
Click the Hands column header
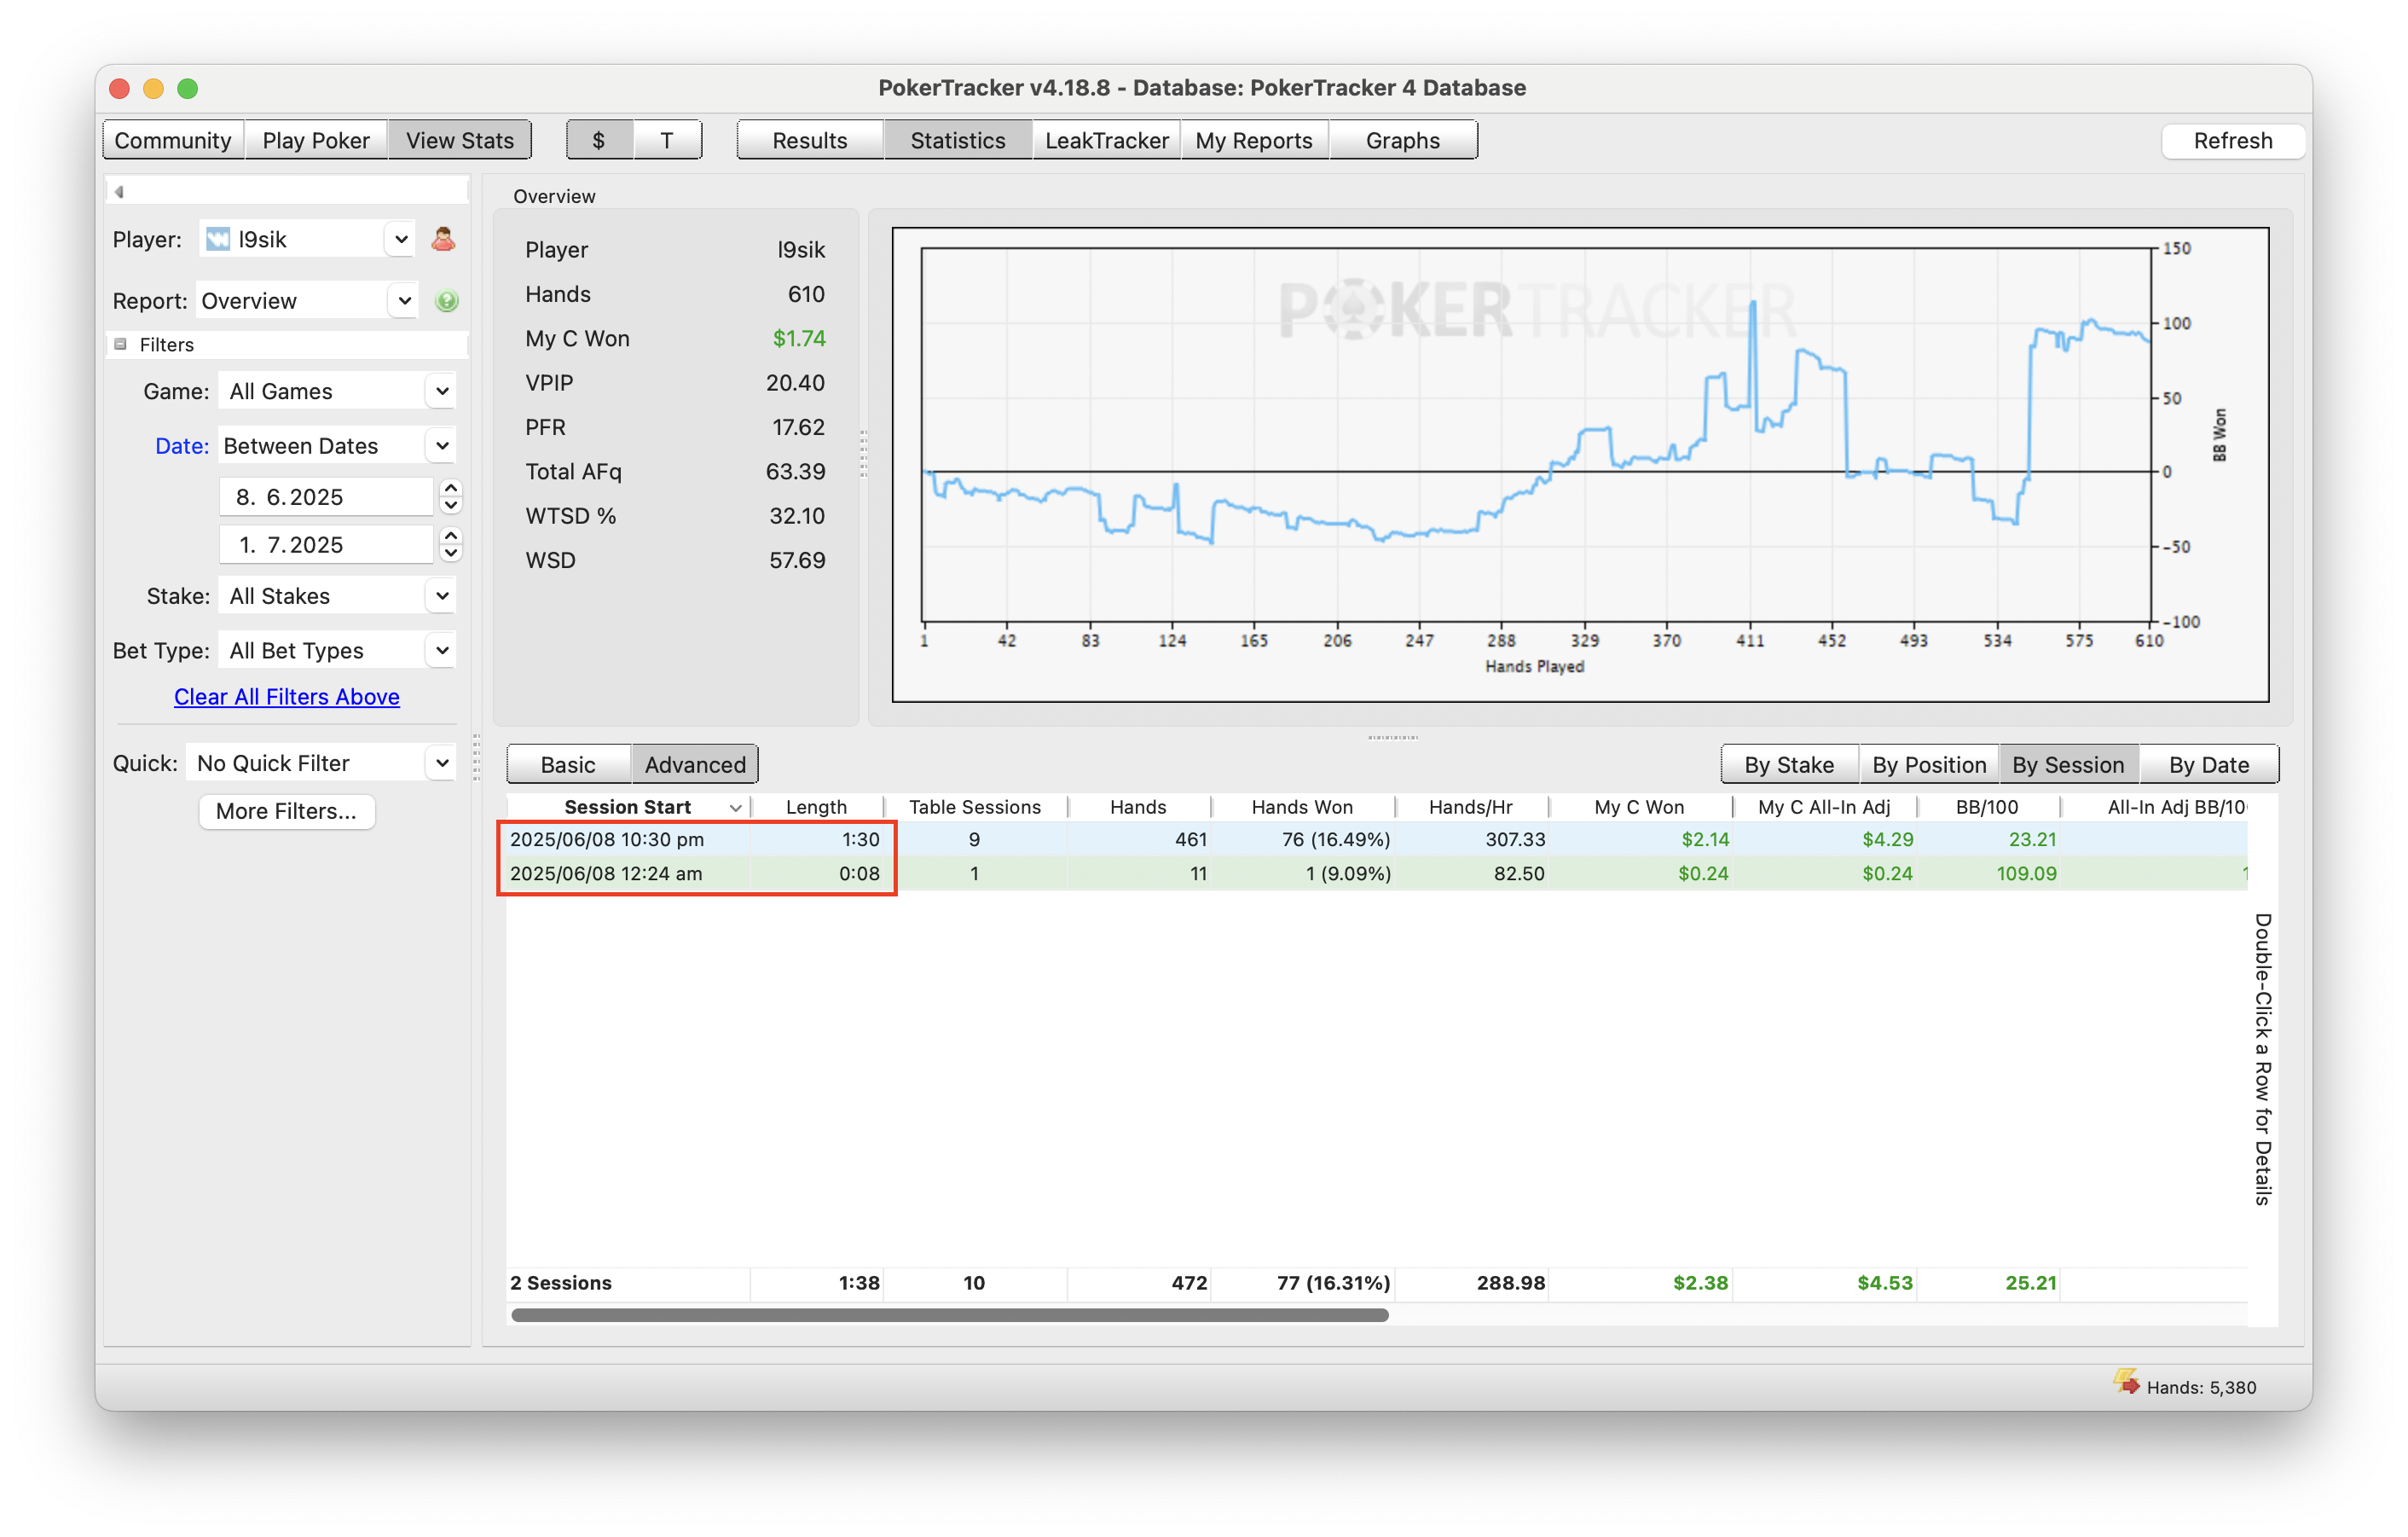click(1138, 808)
